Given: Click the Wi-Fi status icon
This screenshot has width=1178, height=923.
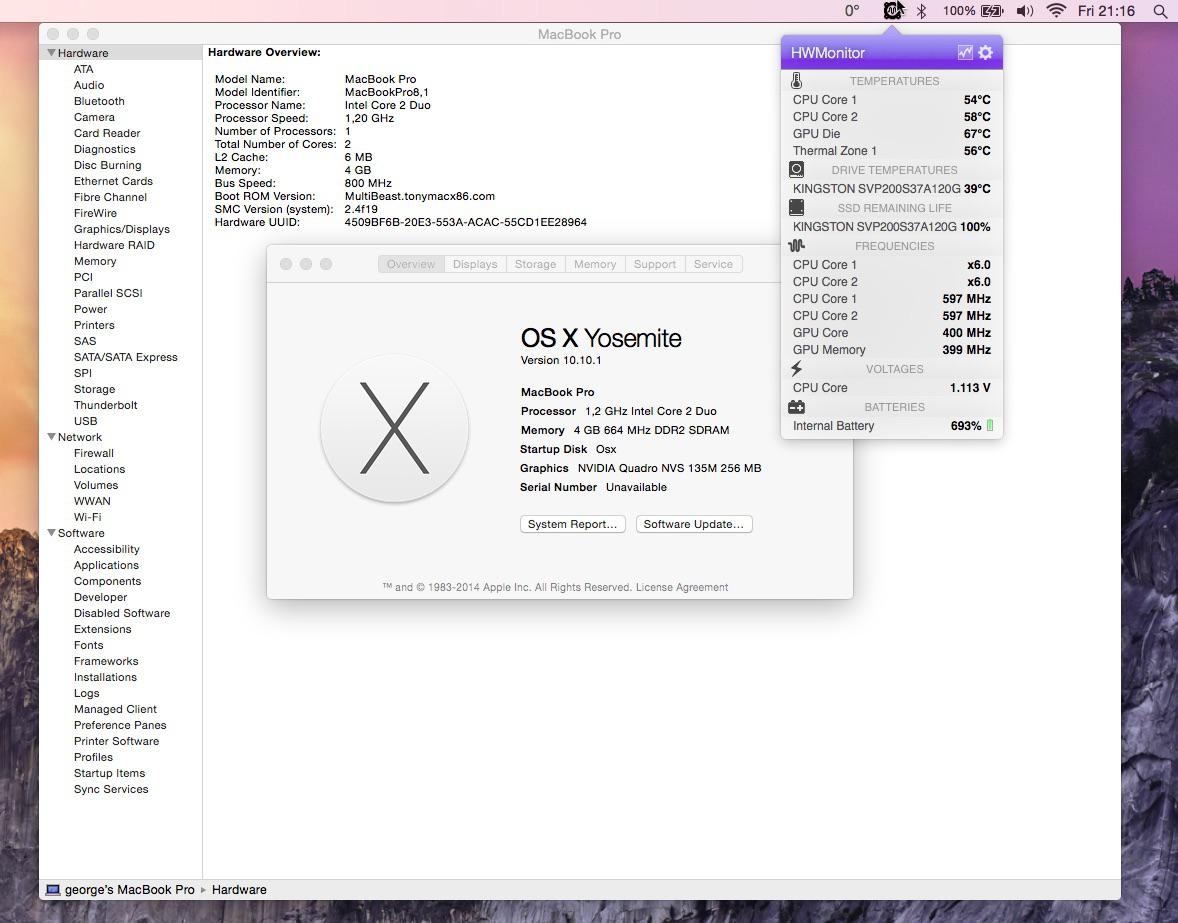Looking at the screenshot, I should click(1056, 11).
